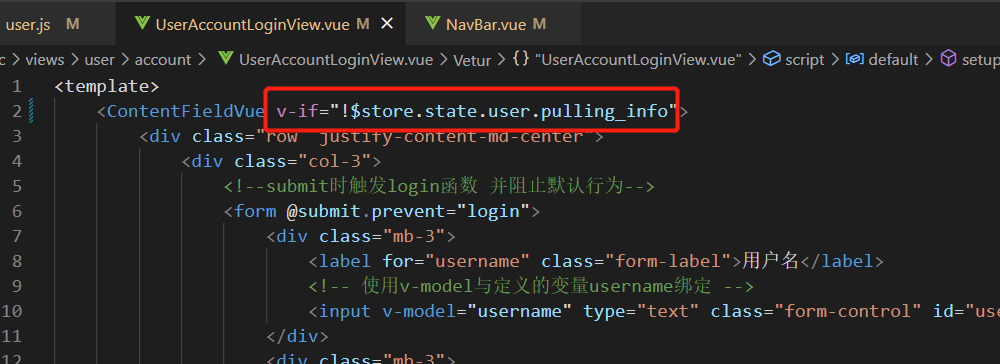Click the ContentFieldVue tag name

(x=186, y=111)
